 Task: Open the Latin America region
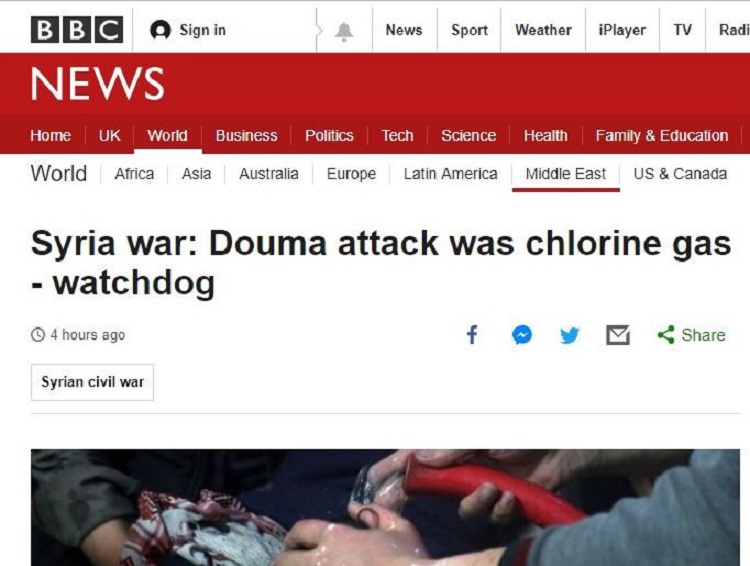(451, 174)
